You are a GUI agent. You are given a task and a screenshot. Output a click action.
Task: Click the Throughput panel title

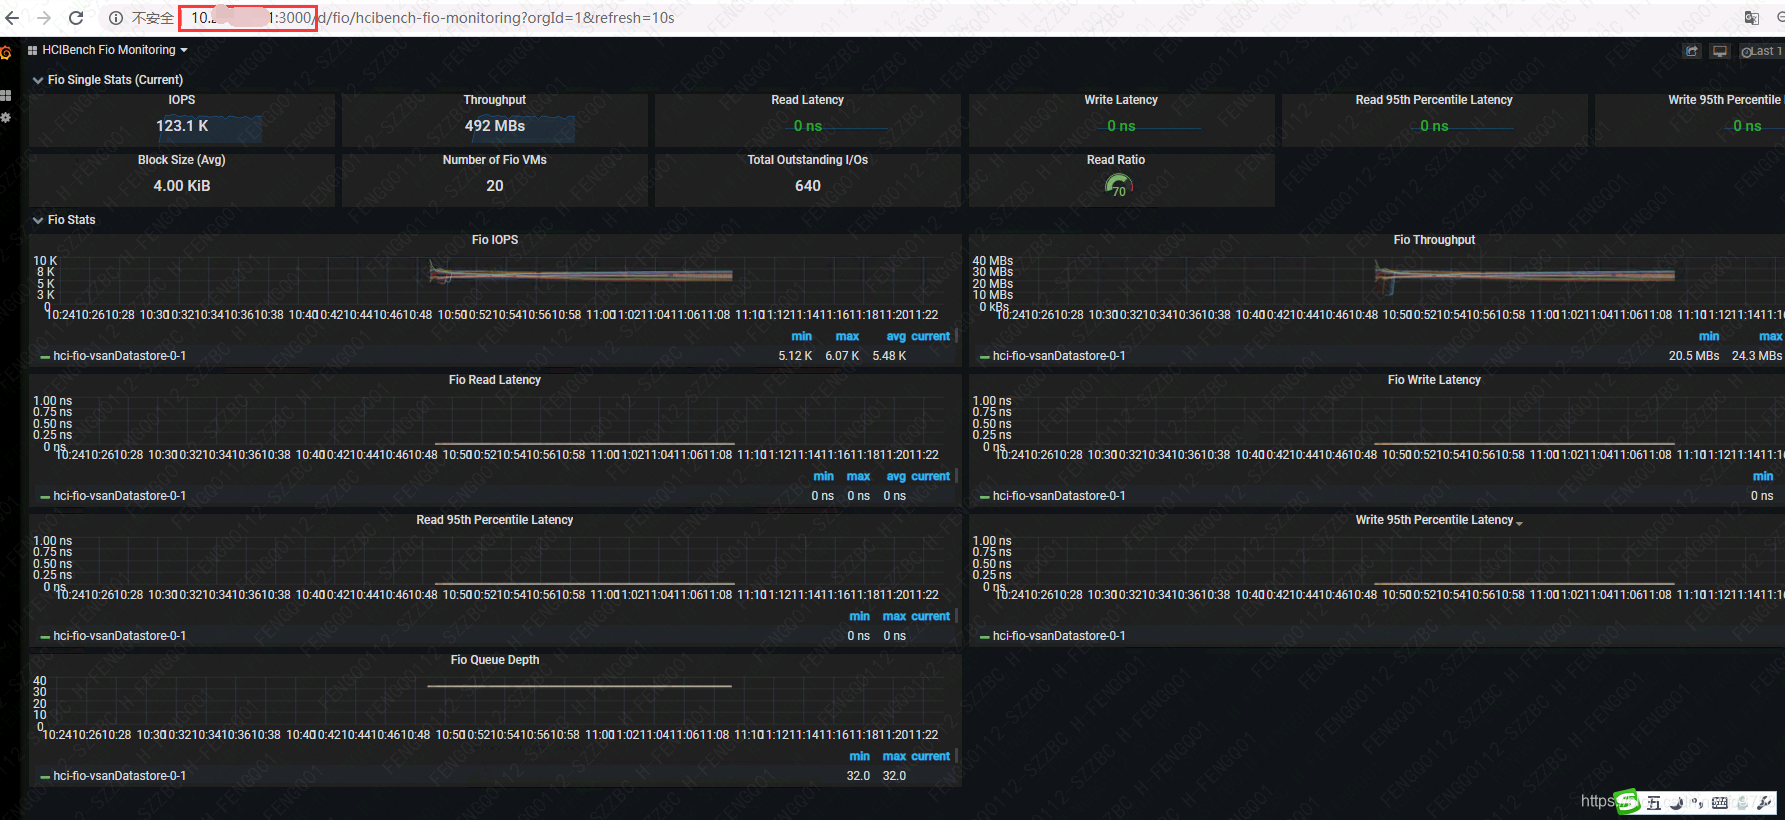click(x=495, y=100)
